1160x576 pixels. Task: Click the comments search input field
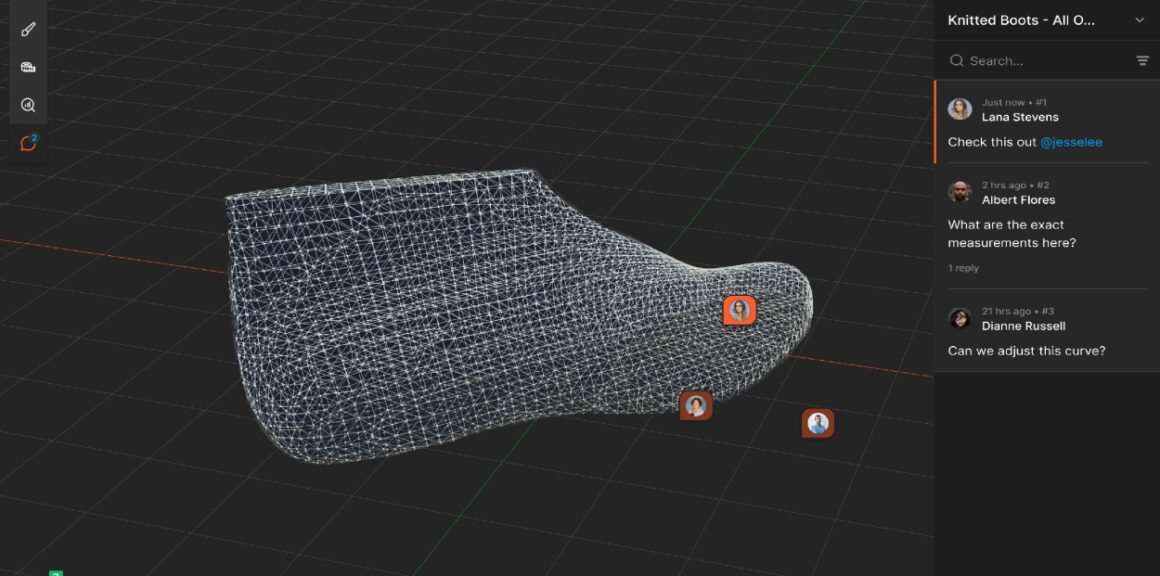(x=1045, y=61)
